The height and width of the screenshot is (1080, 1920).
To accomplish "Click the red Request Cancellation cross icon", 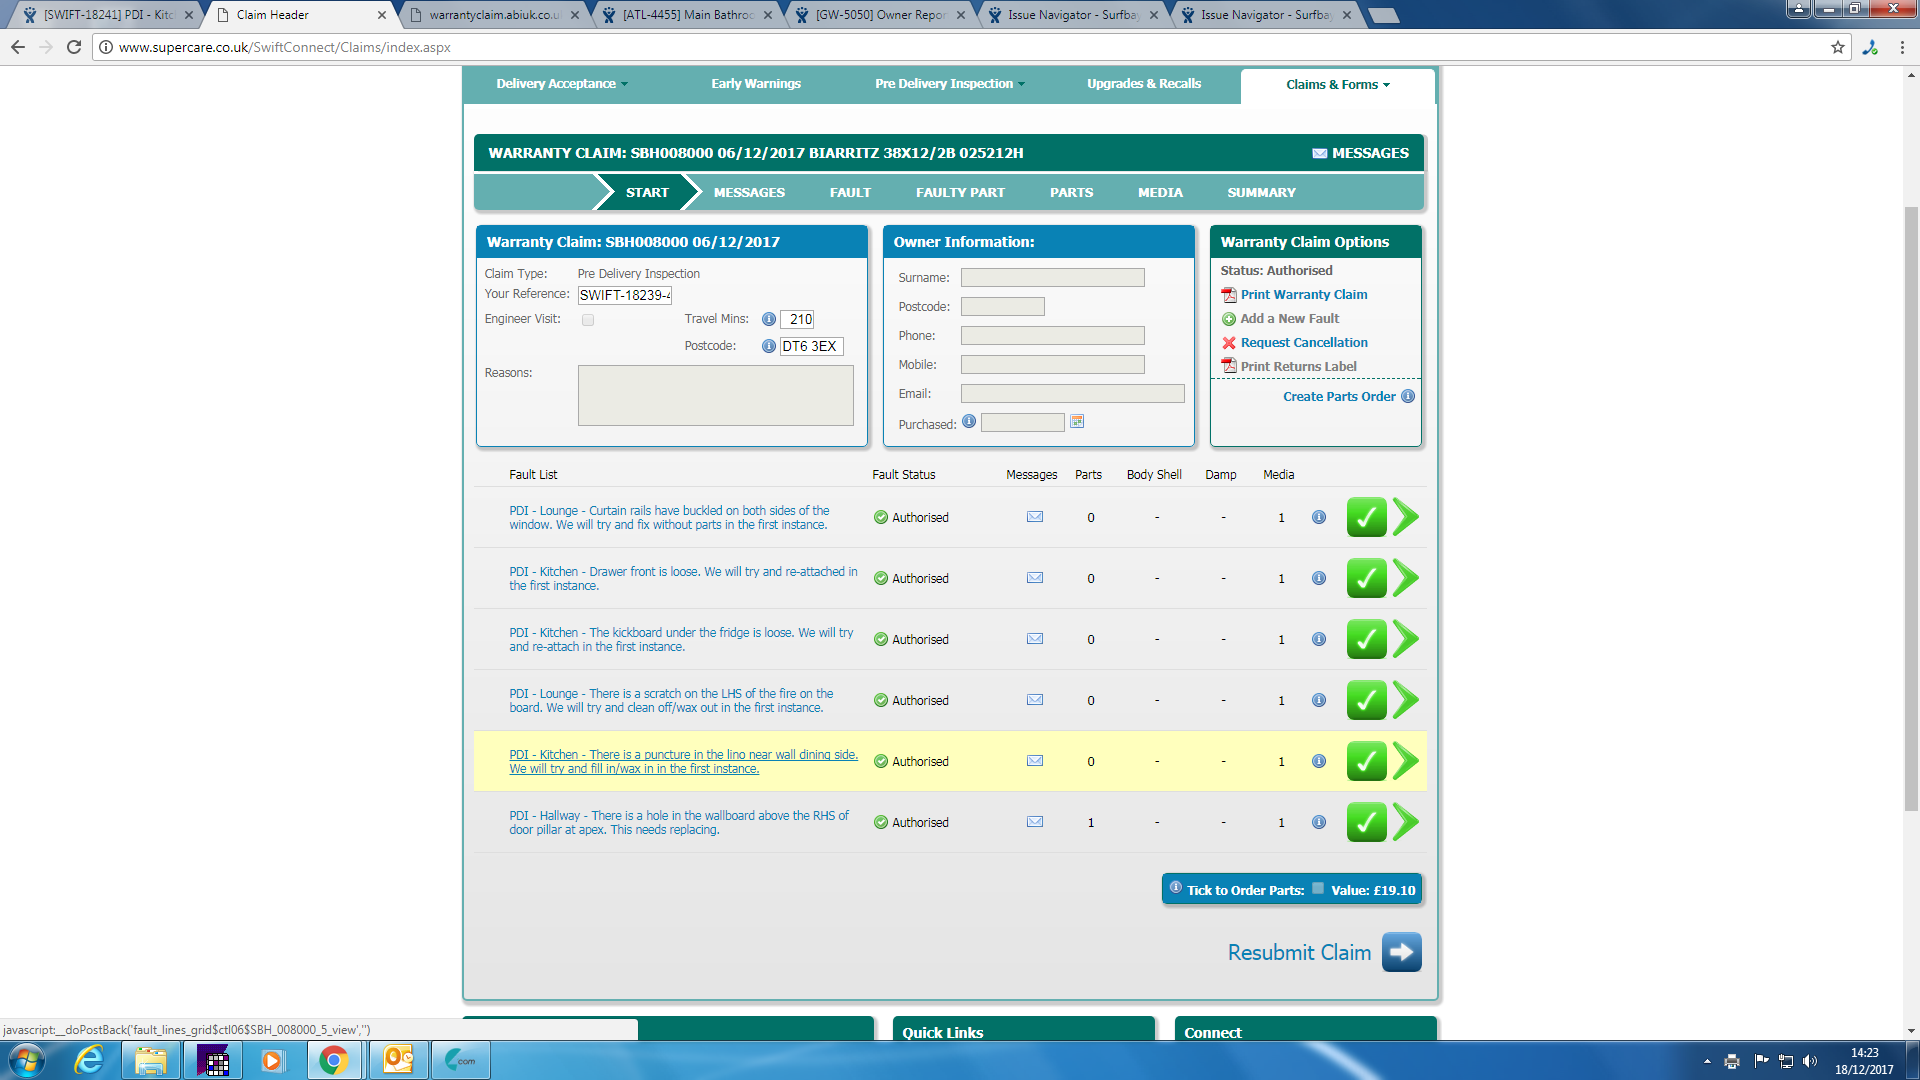I will pyautogui.click(x=1229, y=343).
